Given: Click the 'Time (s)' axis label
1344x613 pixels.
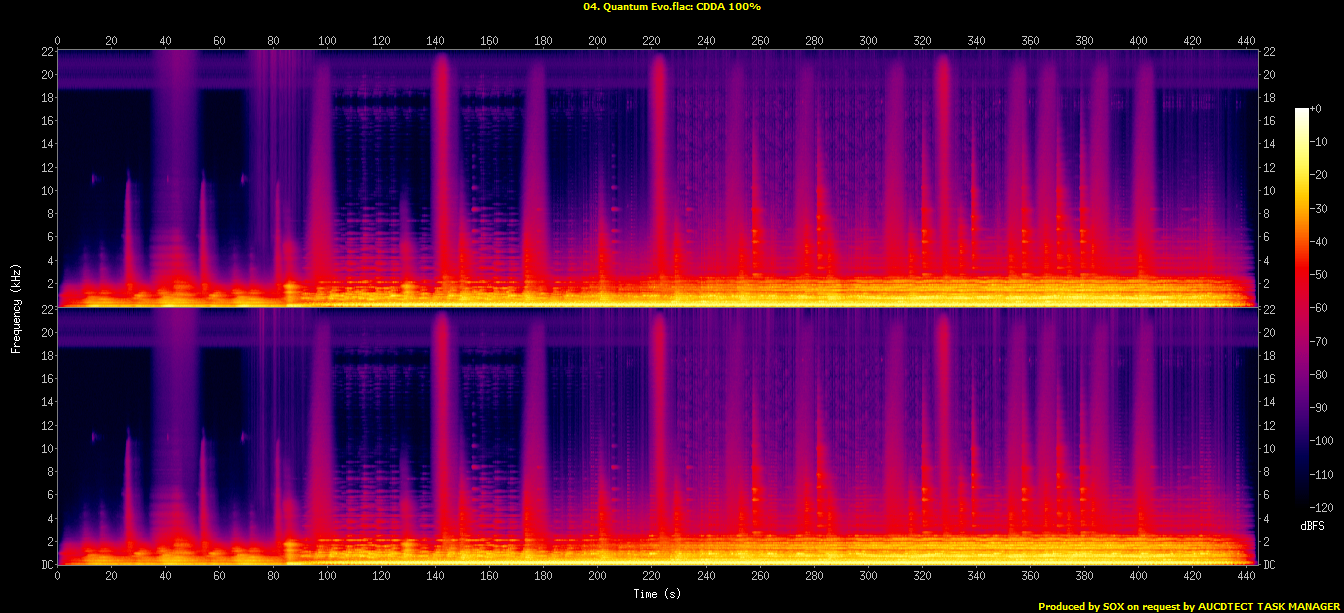Looking at the screenshot, I should pyautogui.click(x=657, y=593).
